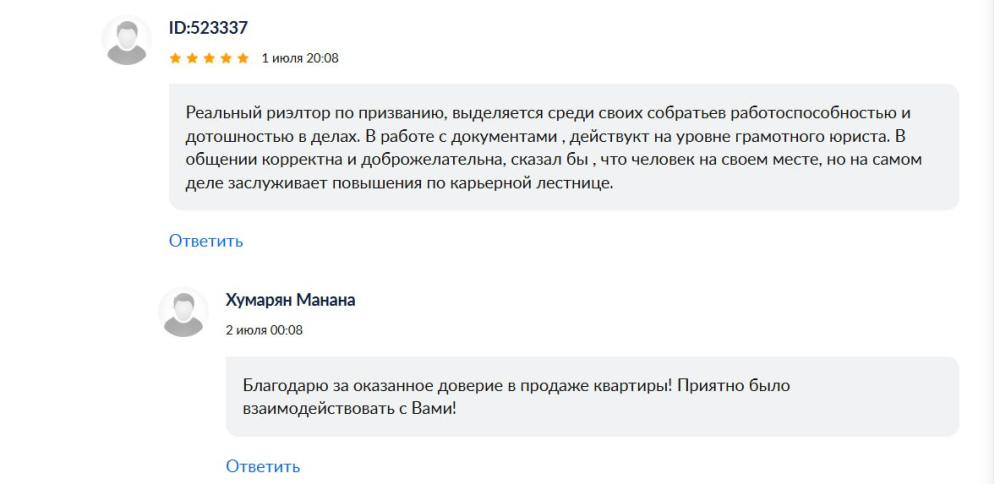This screenshot has height=484, width=1000.
Task: Open the profile name Хумарян Манана
Action: tap(290, 300)
